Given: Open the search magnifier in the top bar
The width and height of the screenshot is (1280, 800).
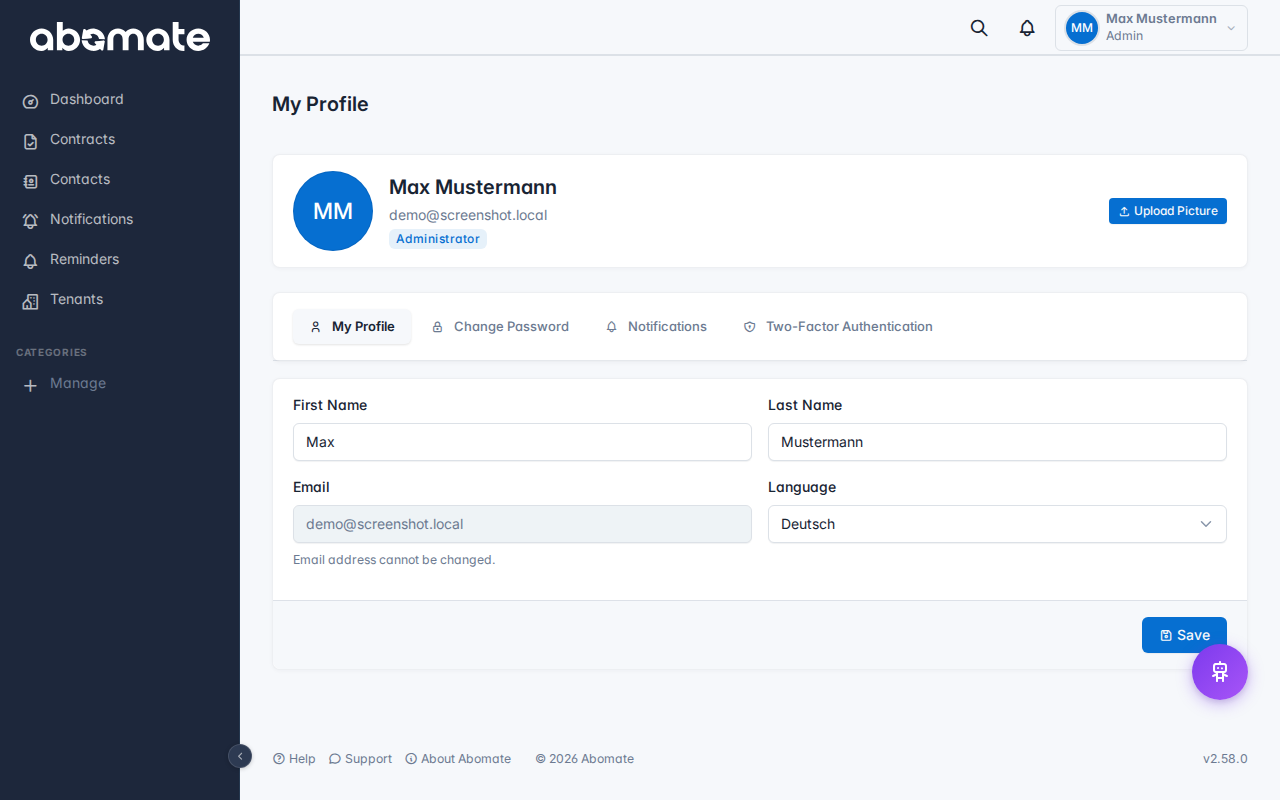Looking at the screenshot, I should tap(978, 27).
